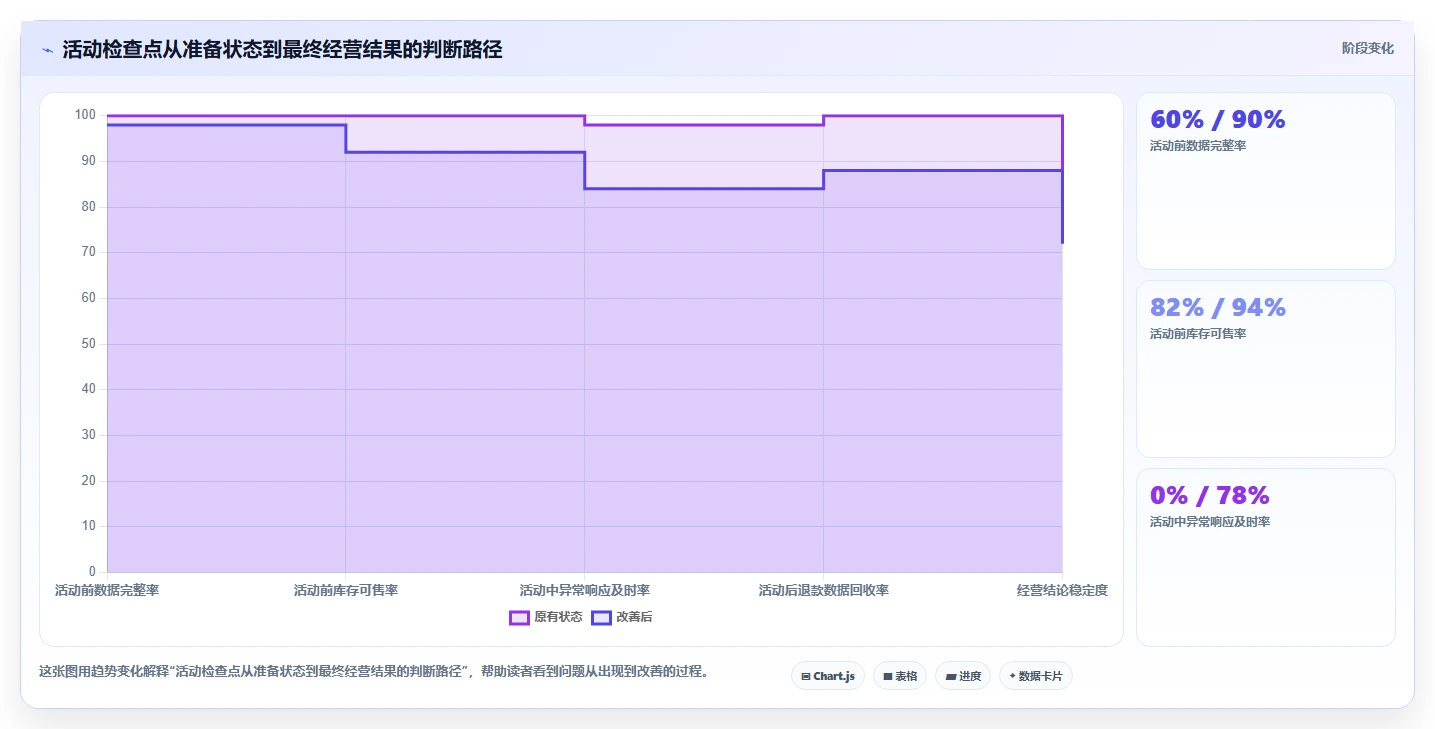Click the 60% / 90% value
Viewport: 1435px width, 729px height.
[x=1217, y=119]
